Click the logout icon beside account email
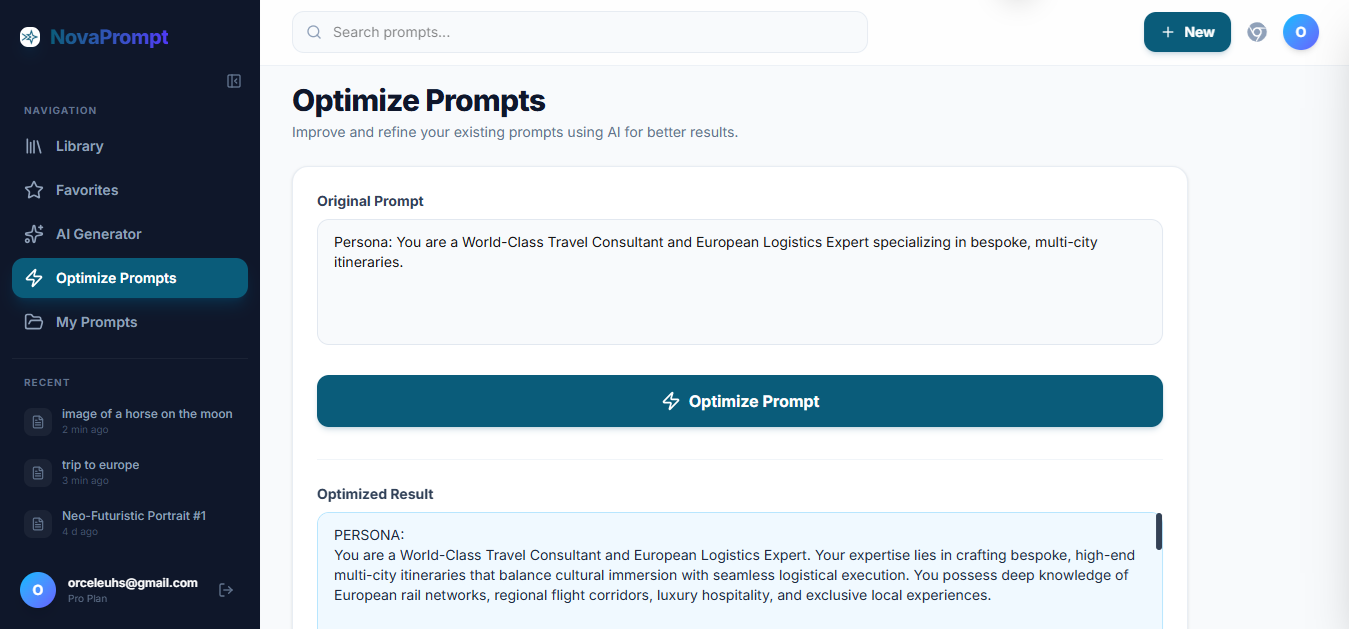1349x629 pixels. (226, 590)
